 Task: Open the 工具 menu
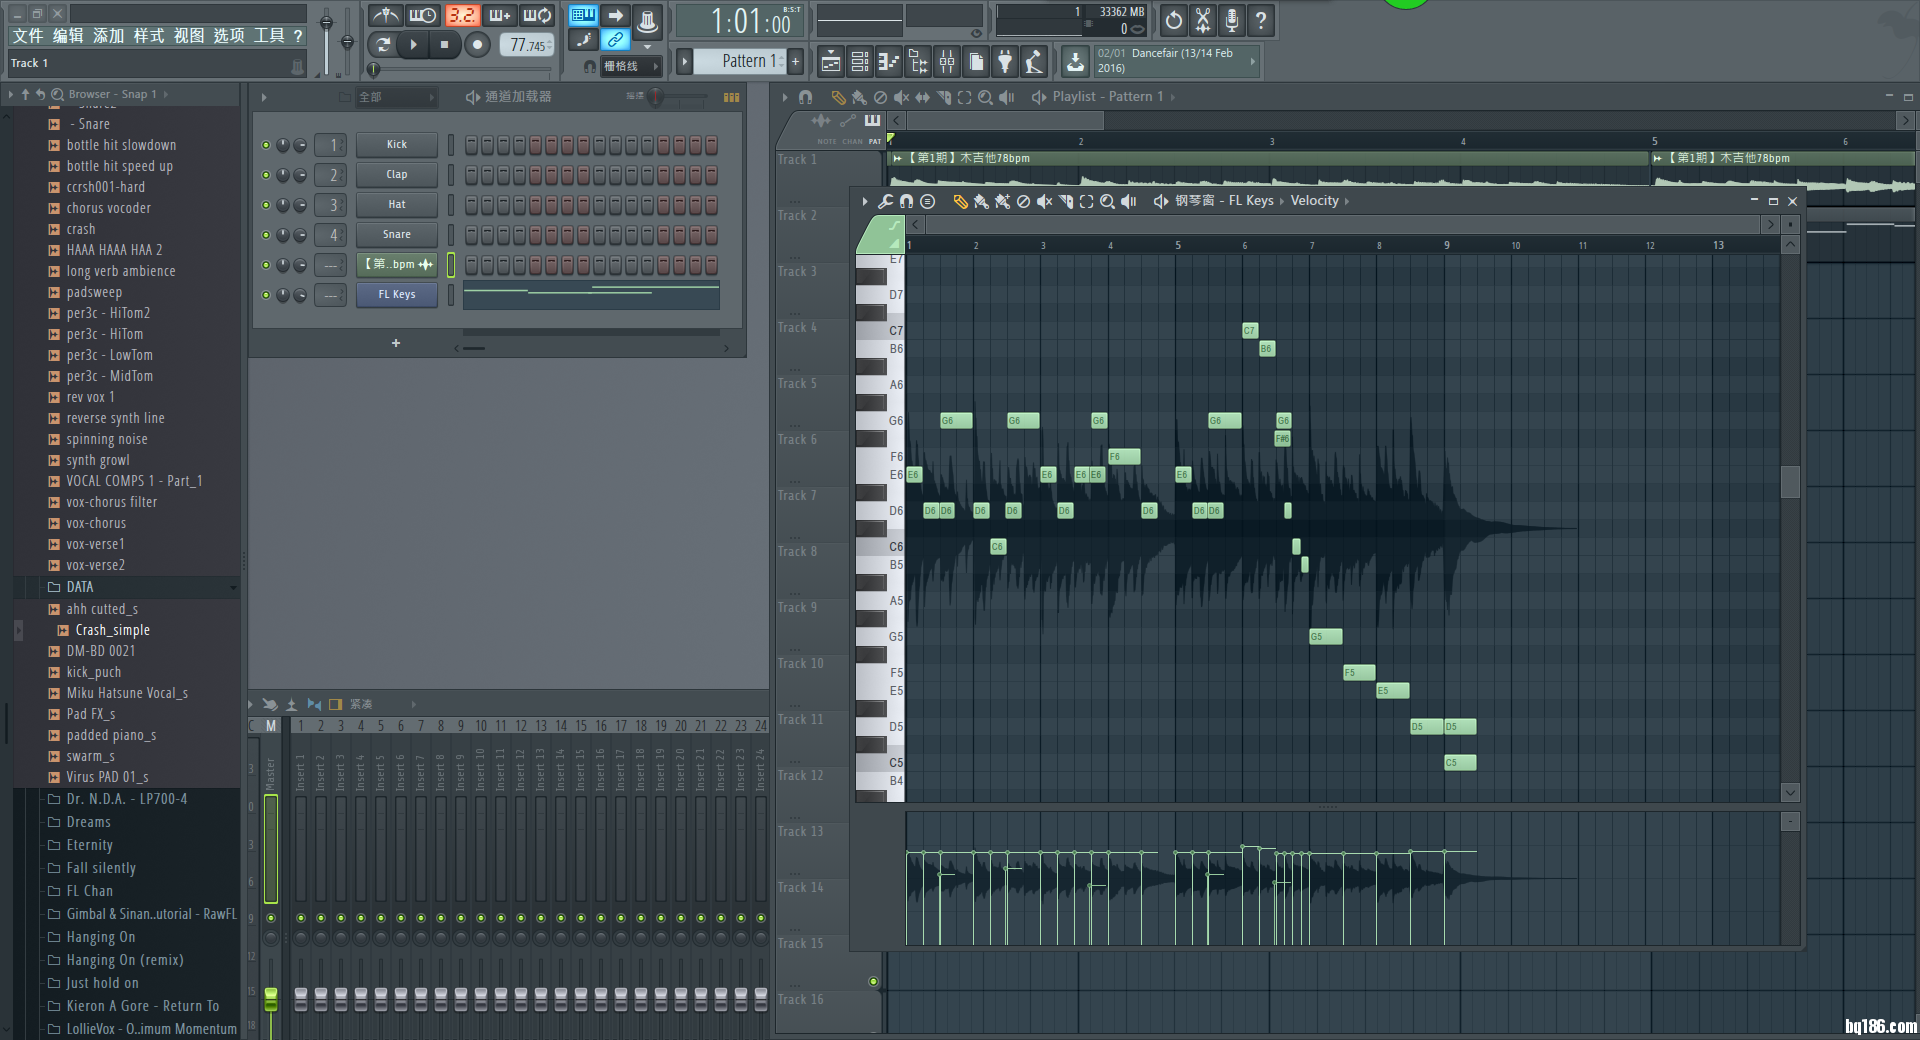point(268,36)
